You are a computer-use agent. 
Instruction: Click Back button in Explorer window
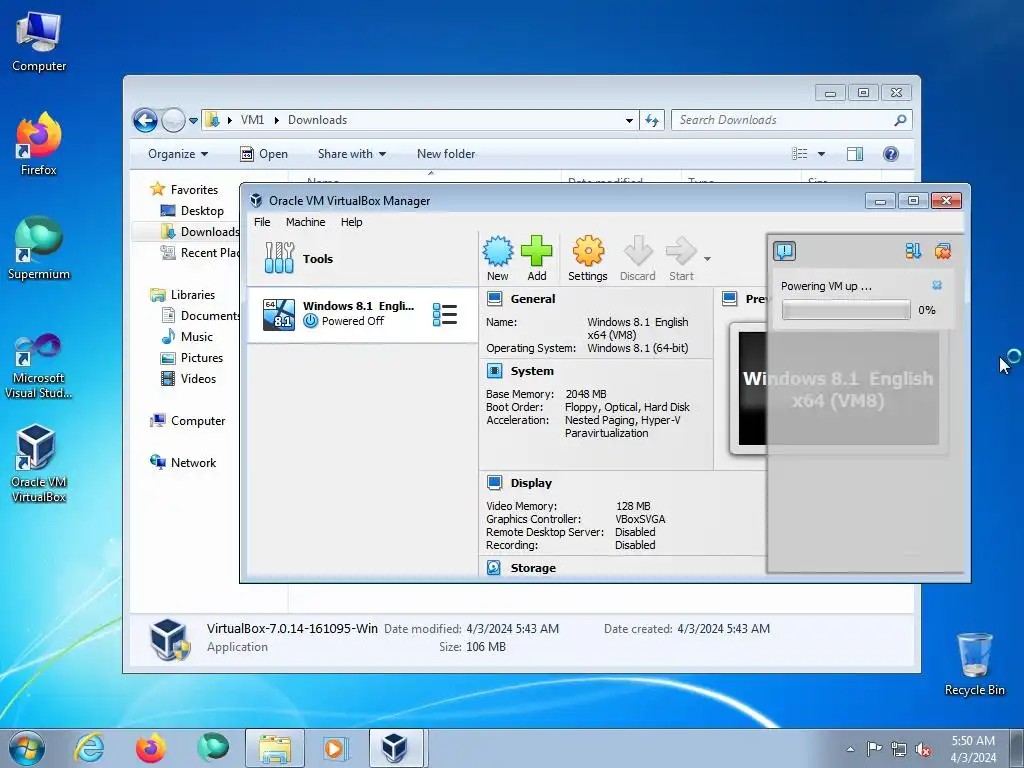[145, 120]
